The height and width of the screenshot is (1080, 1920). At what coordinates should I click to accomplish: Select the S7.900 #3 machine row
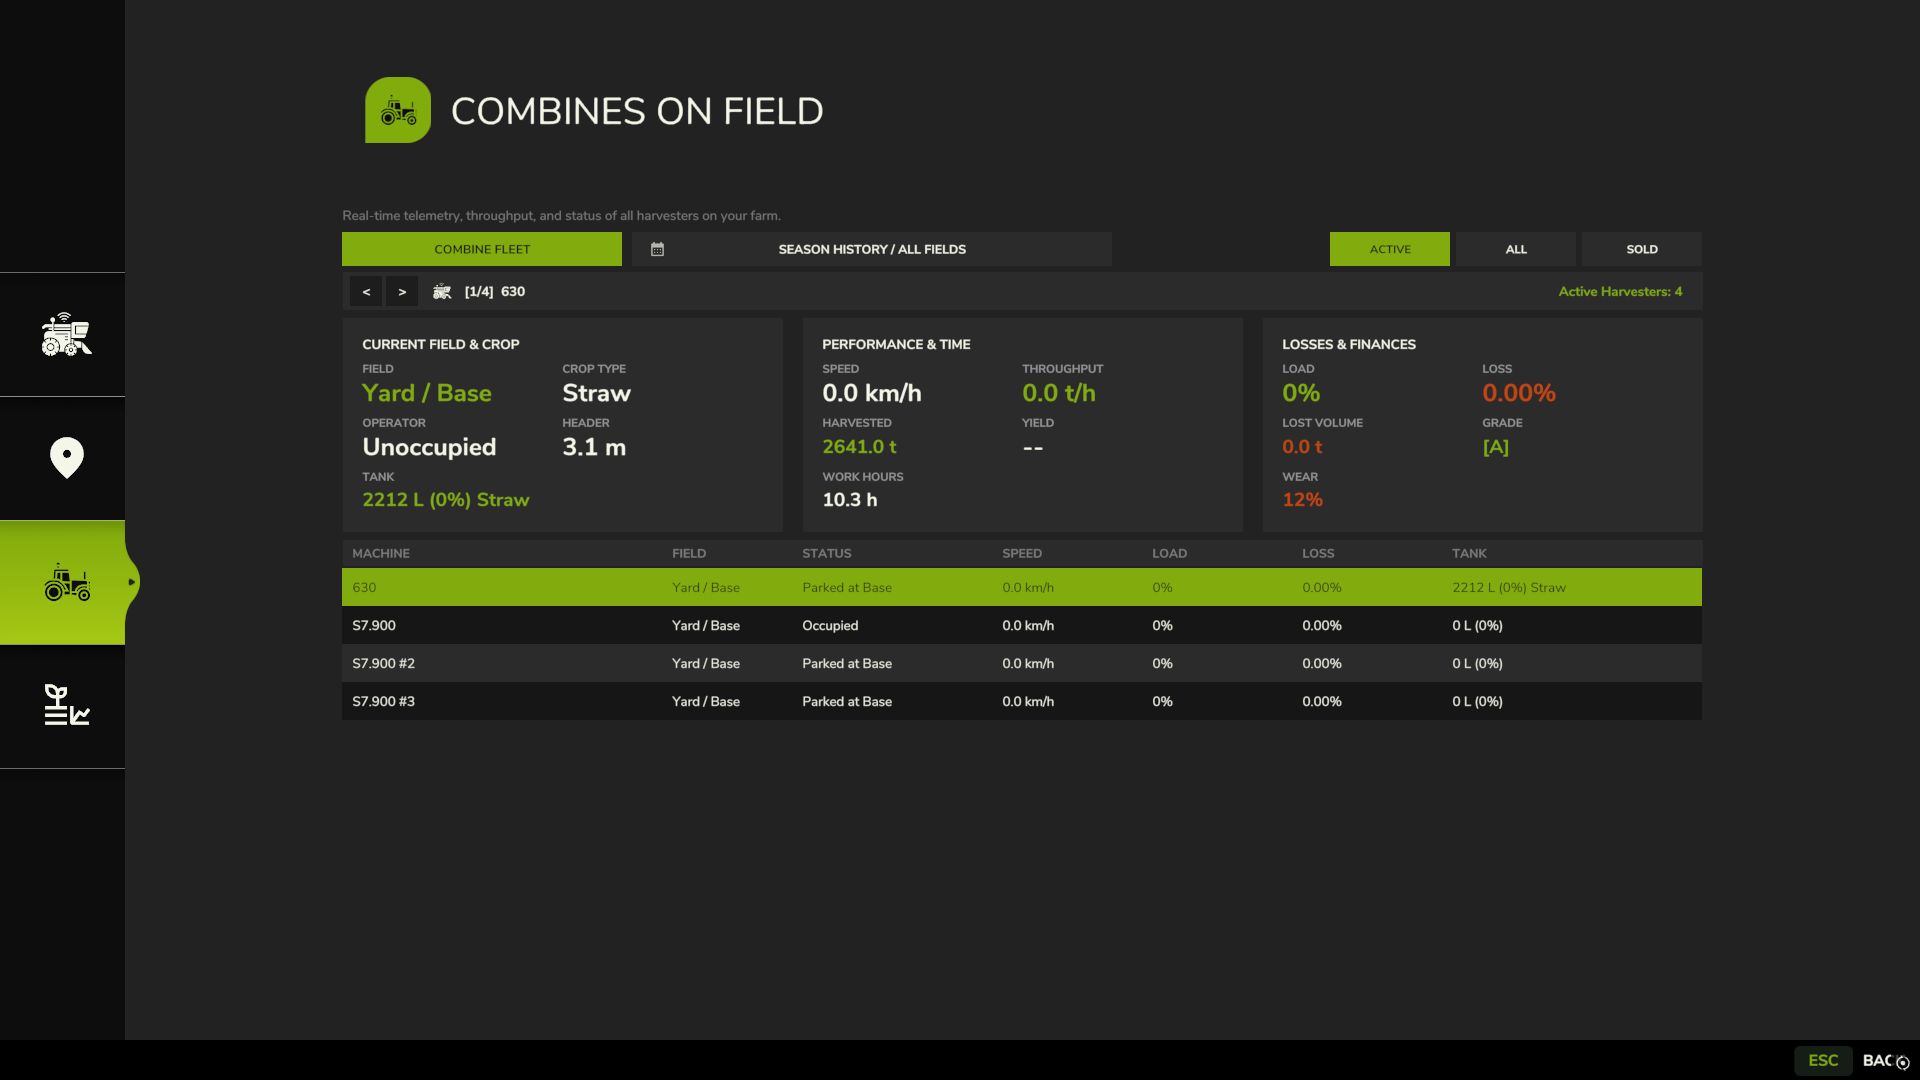click(1022, 701)
